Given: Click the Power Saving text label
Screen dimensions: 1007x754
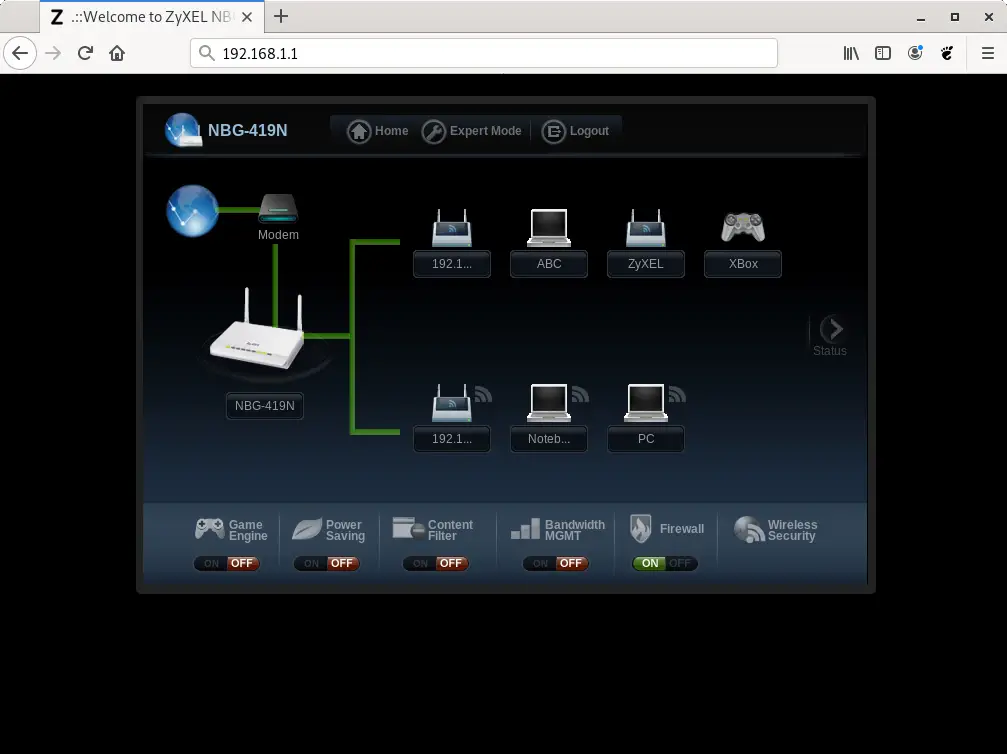Looking at the screenshot, I should [346, 530].
